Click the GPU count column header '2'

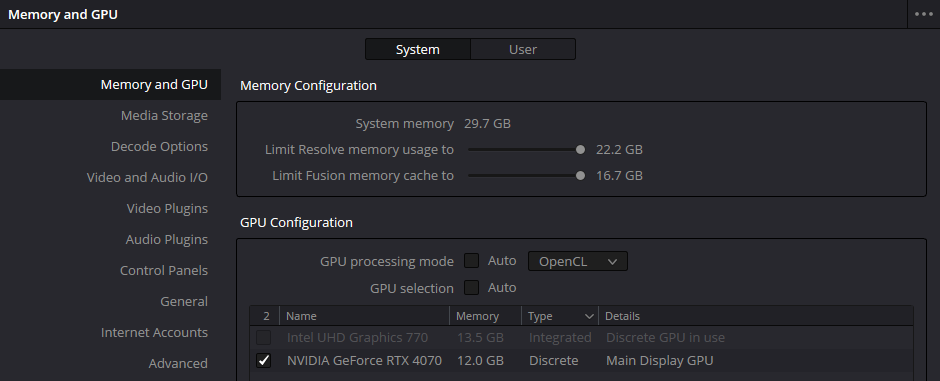pyautogui.click(x=265, y=316)
